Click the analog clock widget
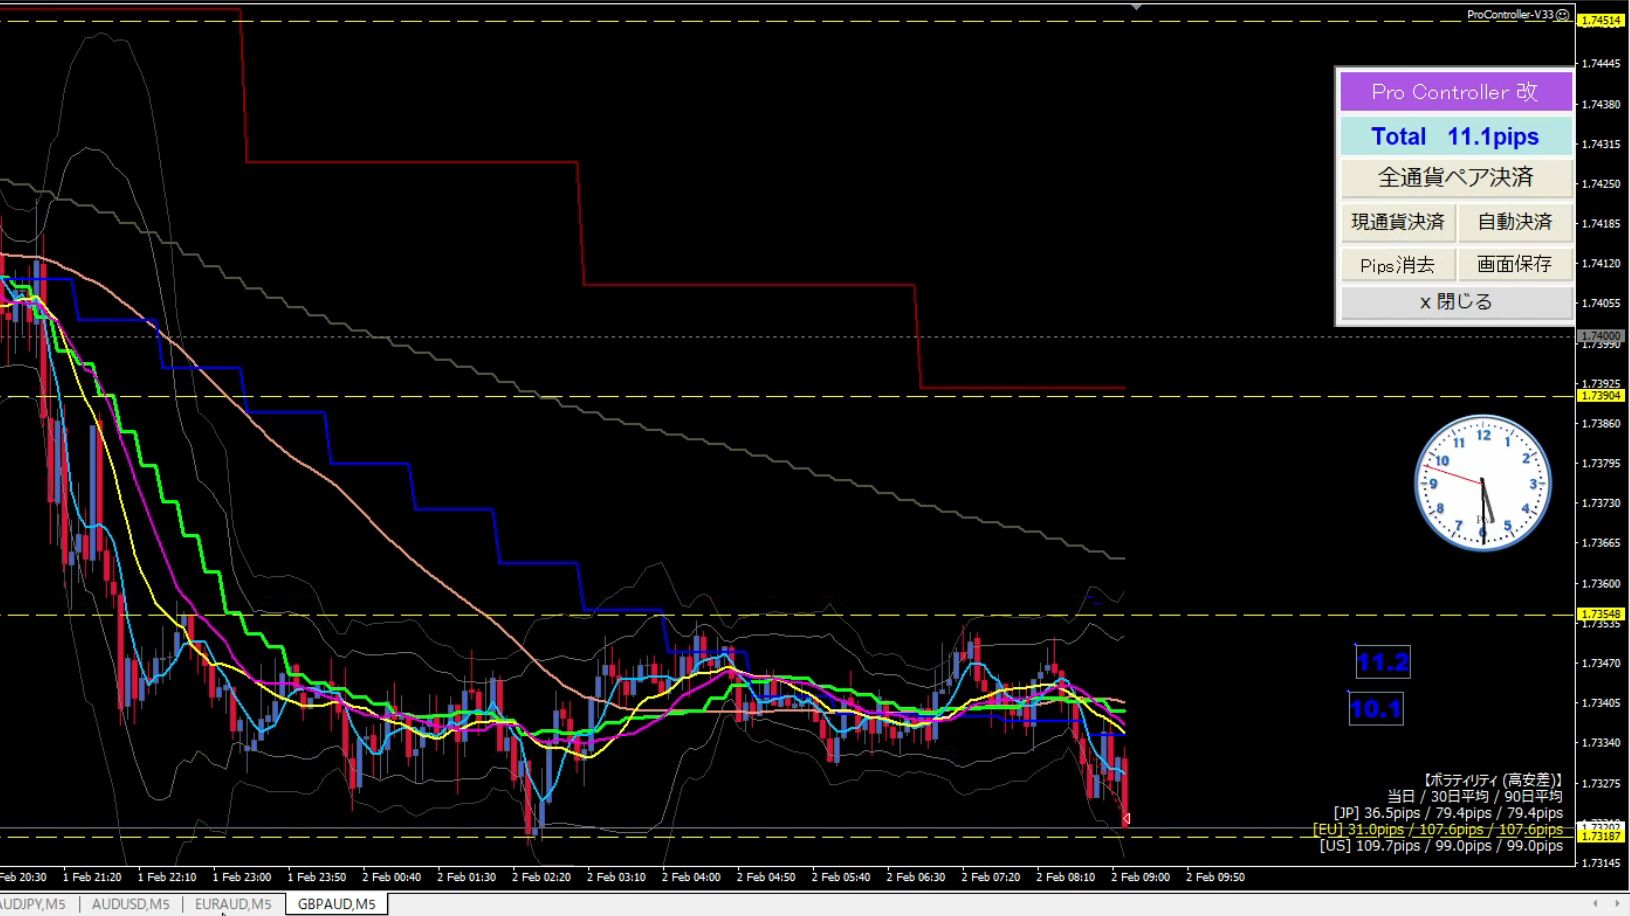 point(1483,483)
